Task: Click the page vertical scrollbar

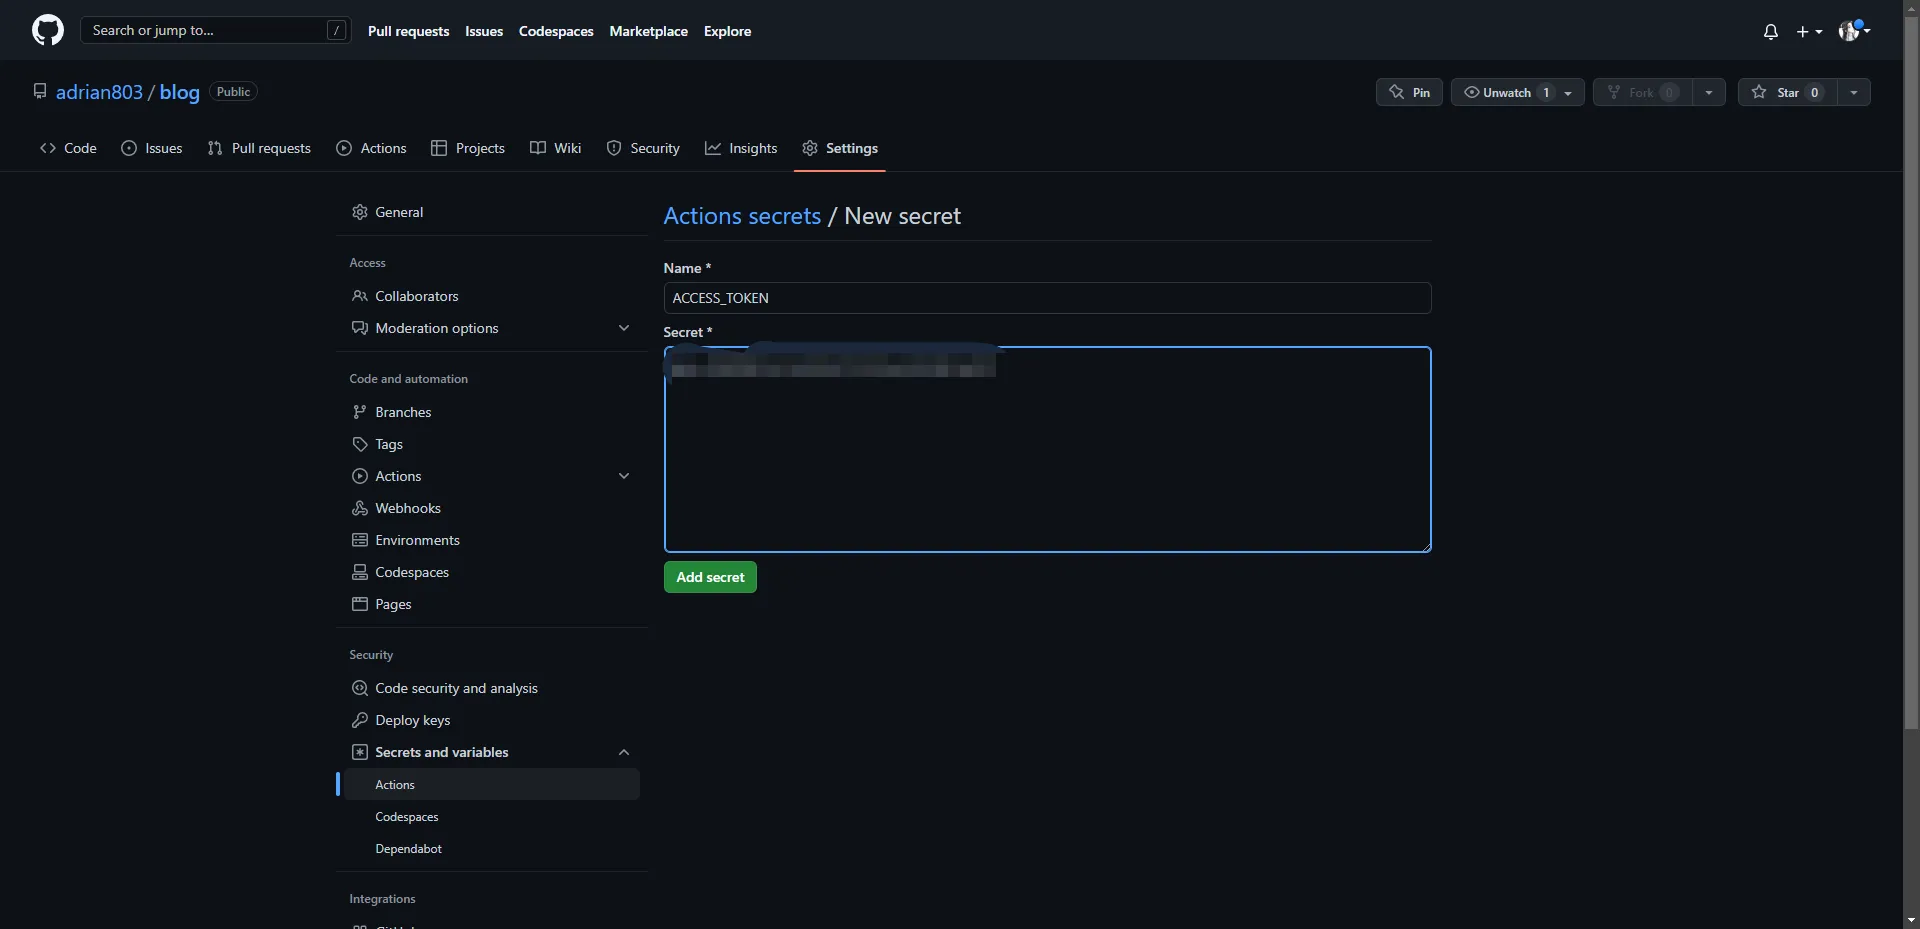Action: tap(1911, 400)
